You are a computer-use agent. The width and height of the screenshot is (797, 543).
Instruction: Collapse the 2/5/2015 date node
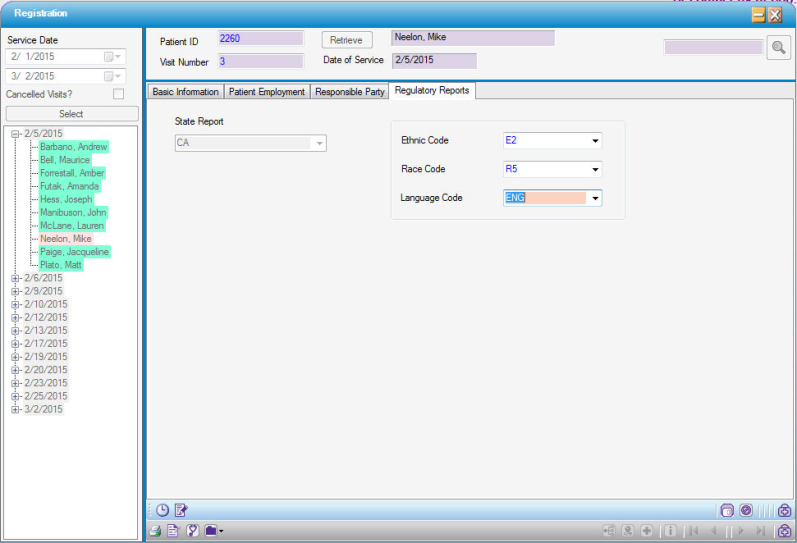coord(15,134)
